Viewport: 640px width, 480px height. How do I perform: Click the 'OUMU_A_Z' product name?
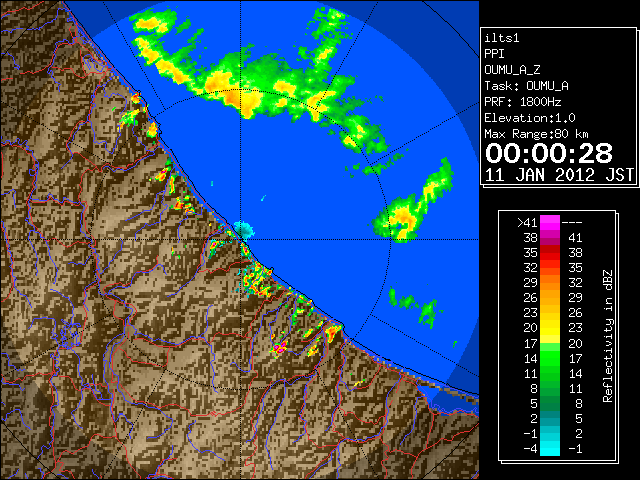[x=512, y=70]
